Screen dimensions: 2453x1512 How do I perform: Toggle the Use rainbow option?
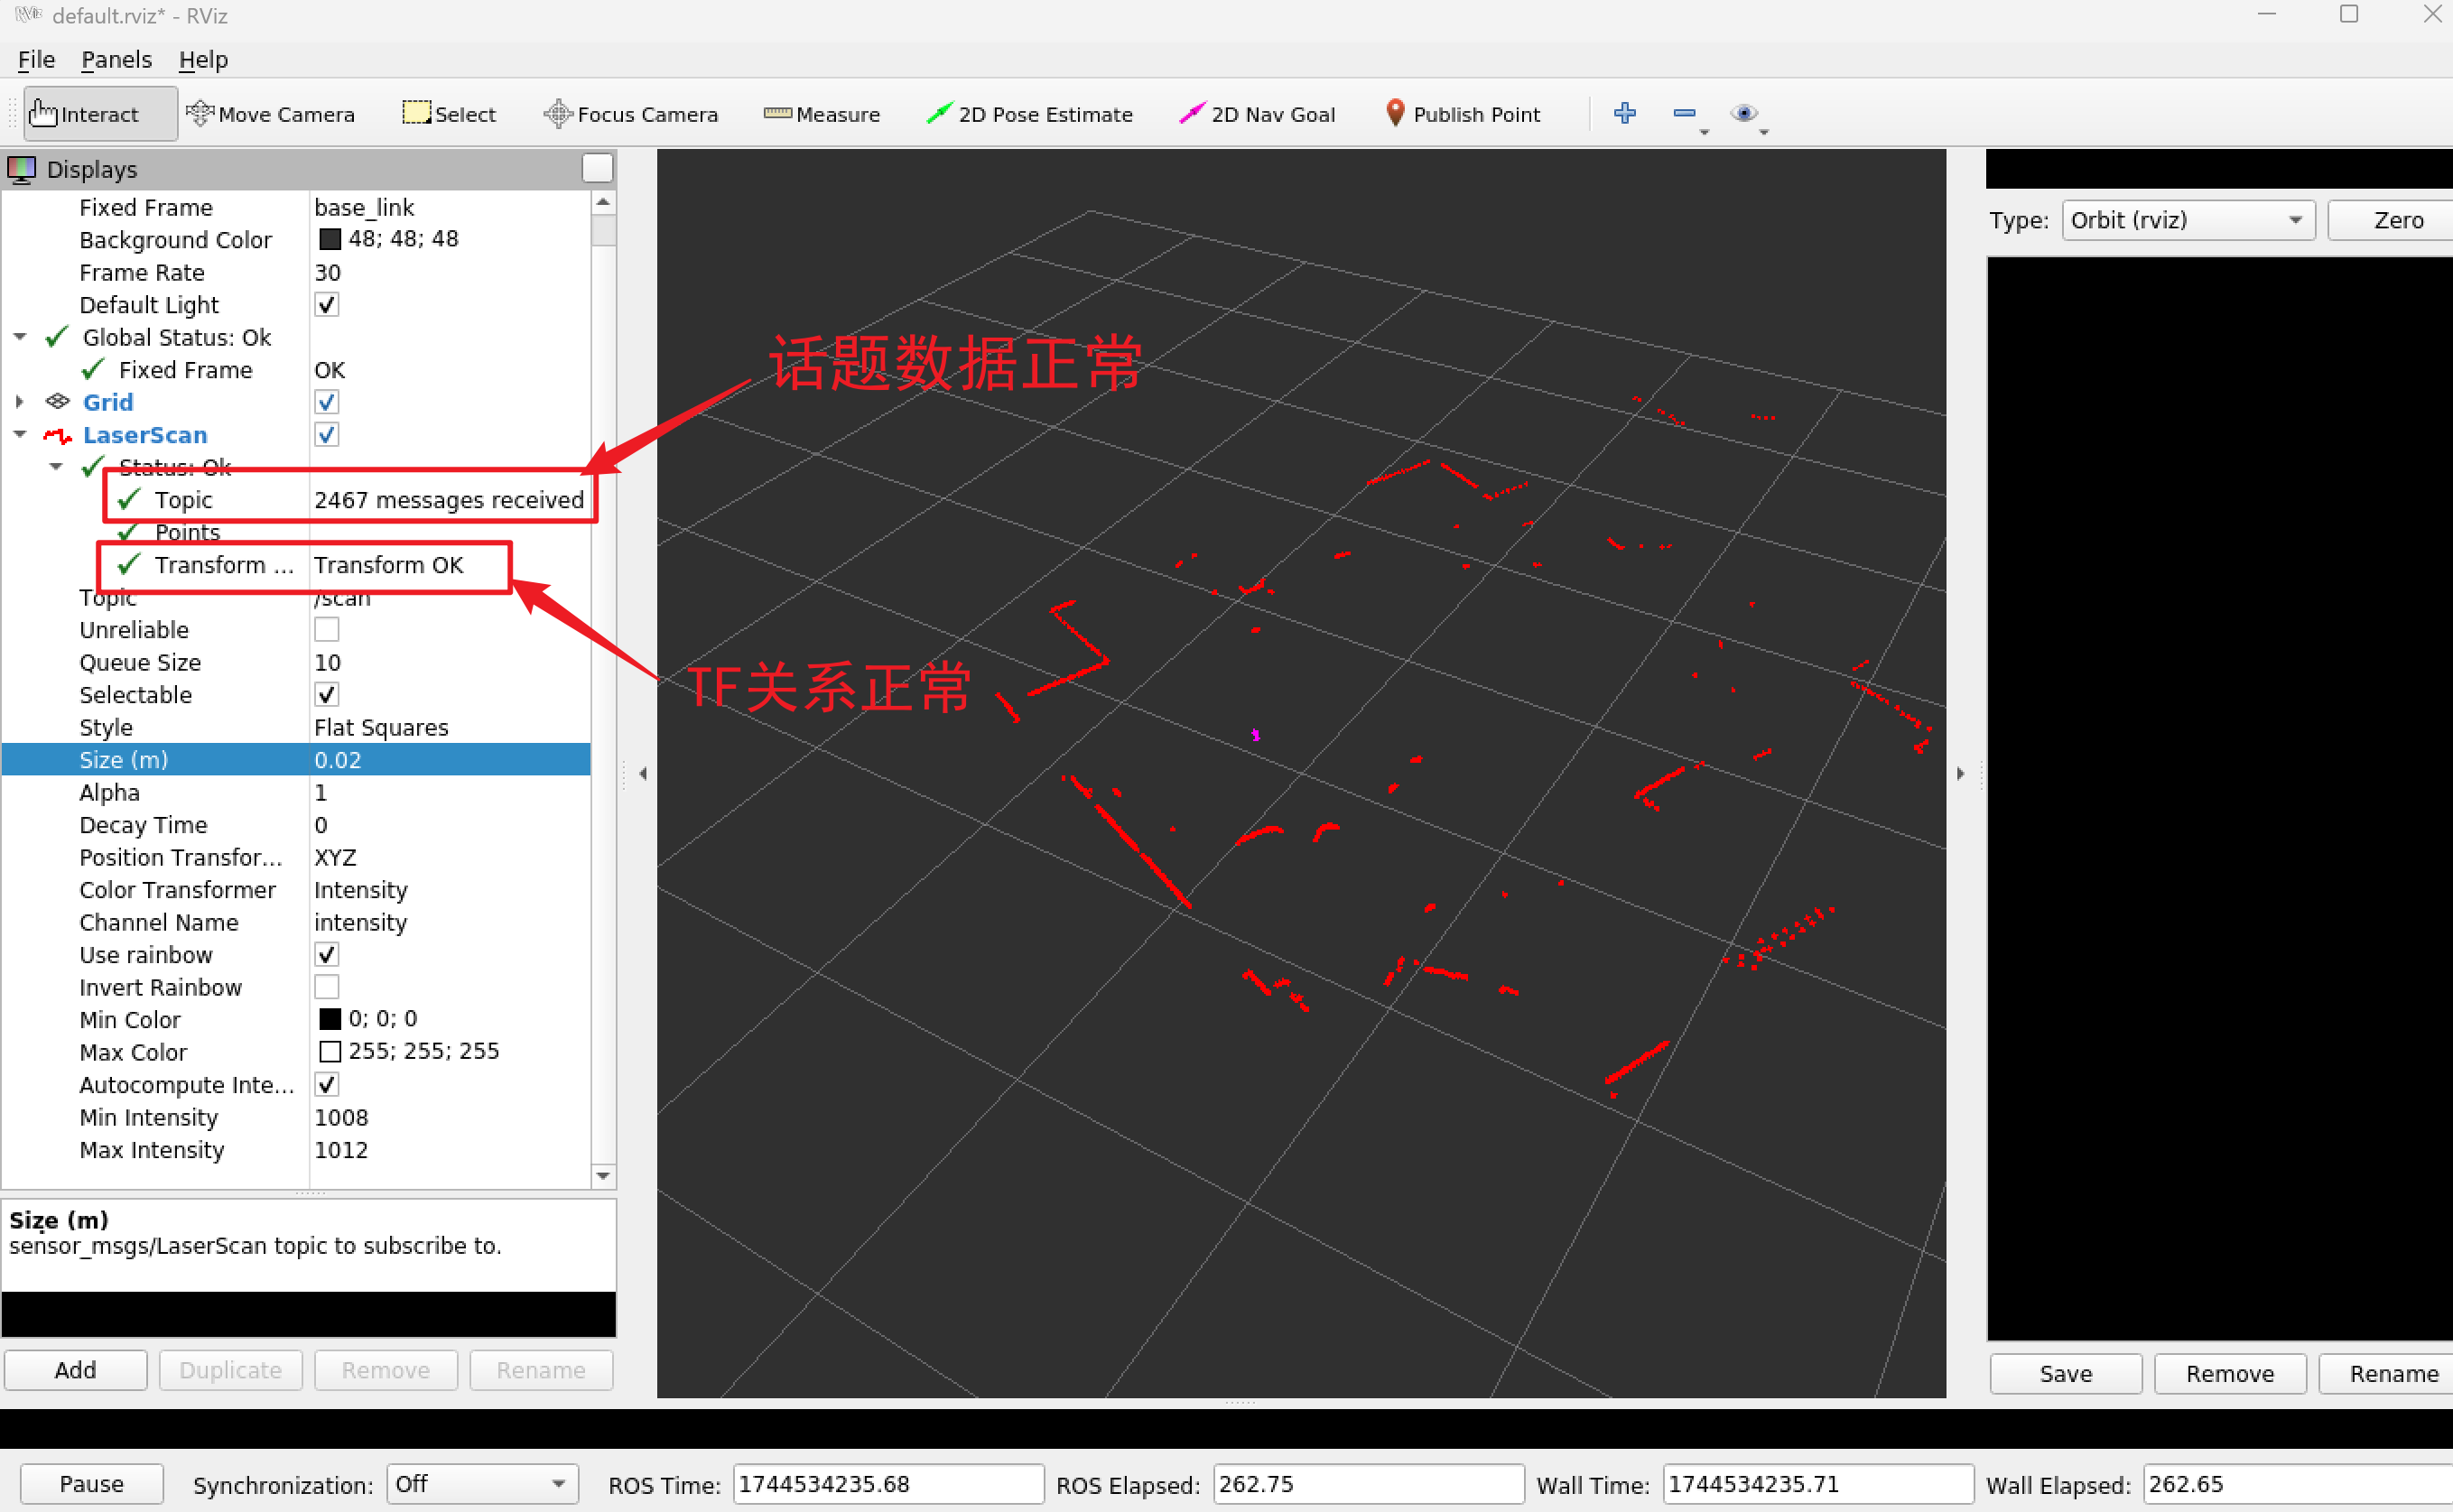tap(326, 954)
